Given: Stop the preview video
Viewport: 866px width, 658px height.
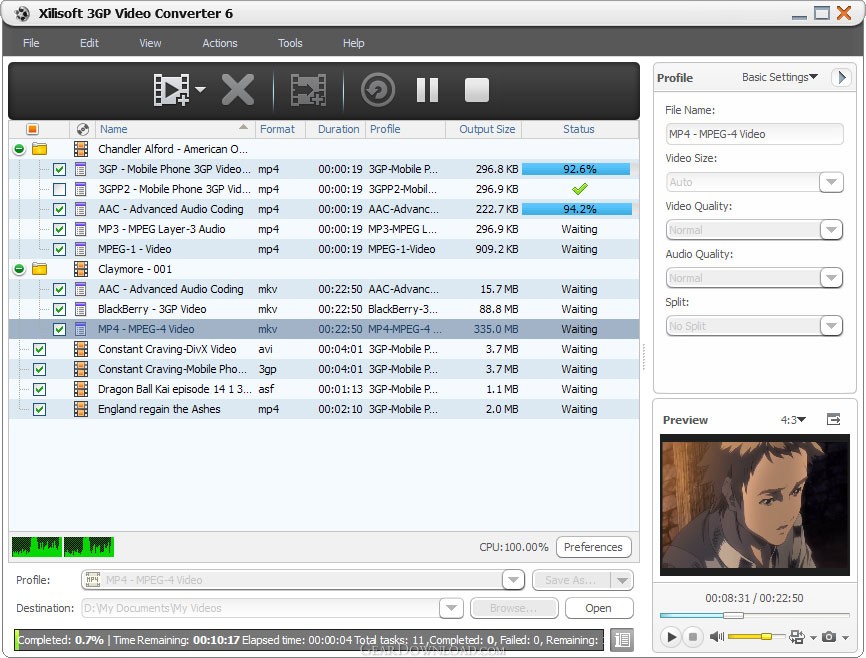Looking at the screenshot, I should tap(693, 636).
